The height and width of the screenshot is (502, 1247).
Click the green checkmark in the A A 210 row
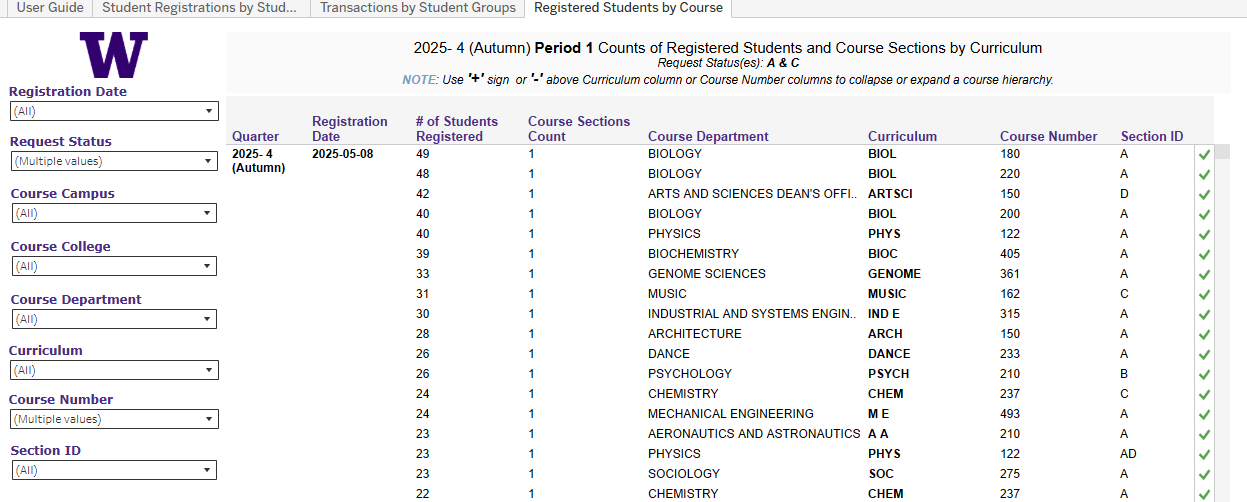1204,434
